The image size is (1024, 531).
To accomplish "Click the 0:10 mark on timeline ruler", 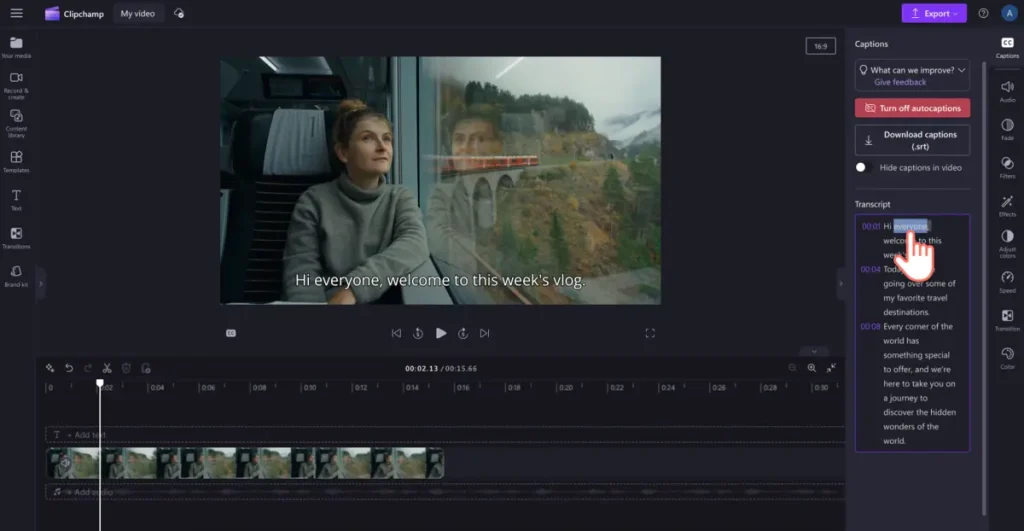I will [309, 387].
